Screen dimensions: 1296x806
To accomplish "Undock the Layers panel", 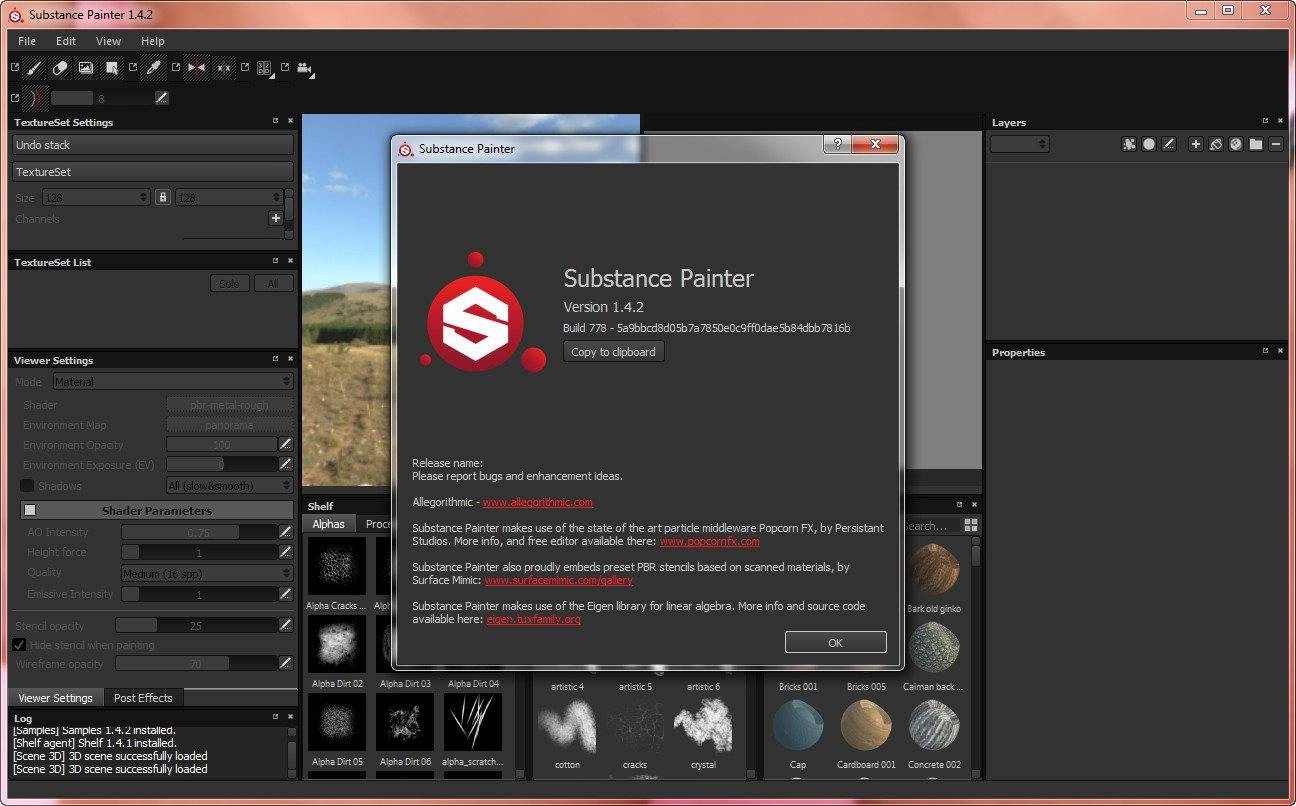I will click(x=1265, y=121).
